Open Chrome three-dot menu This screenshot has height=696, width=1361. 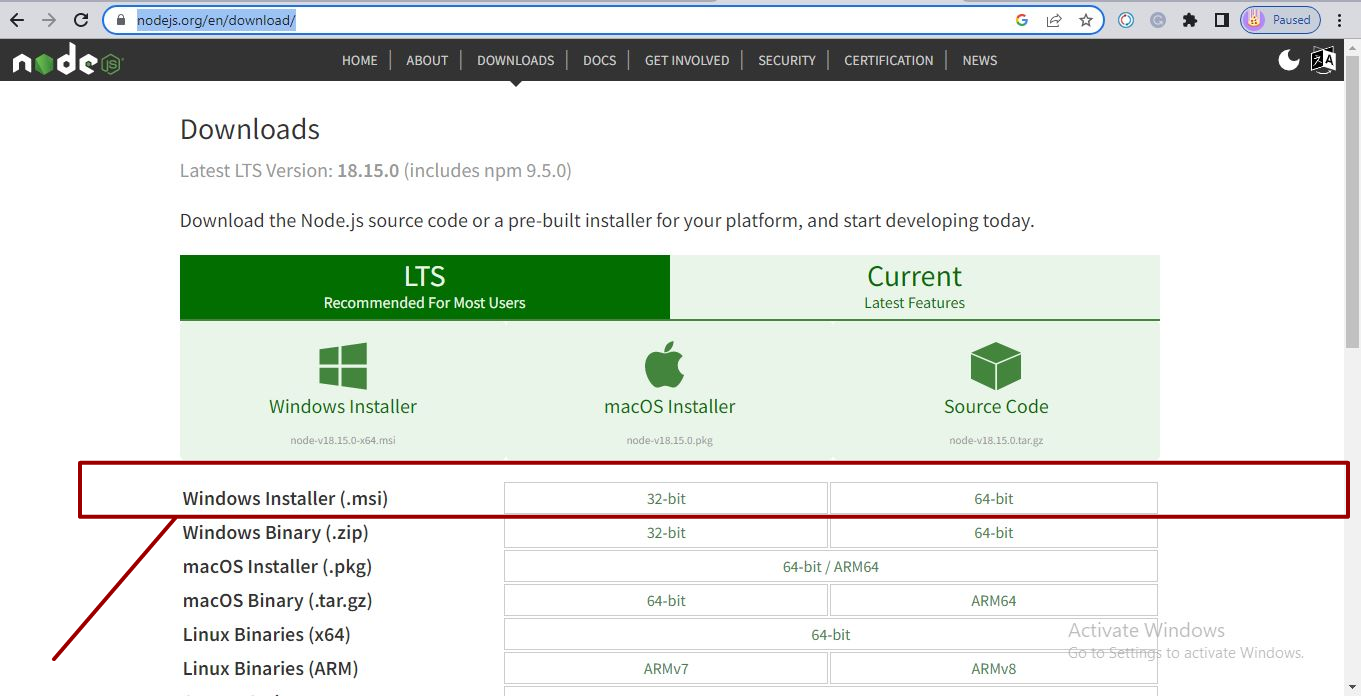click(x=1340, y=20)
